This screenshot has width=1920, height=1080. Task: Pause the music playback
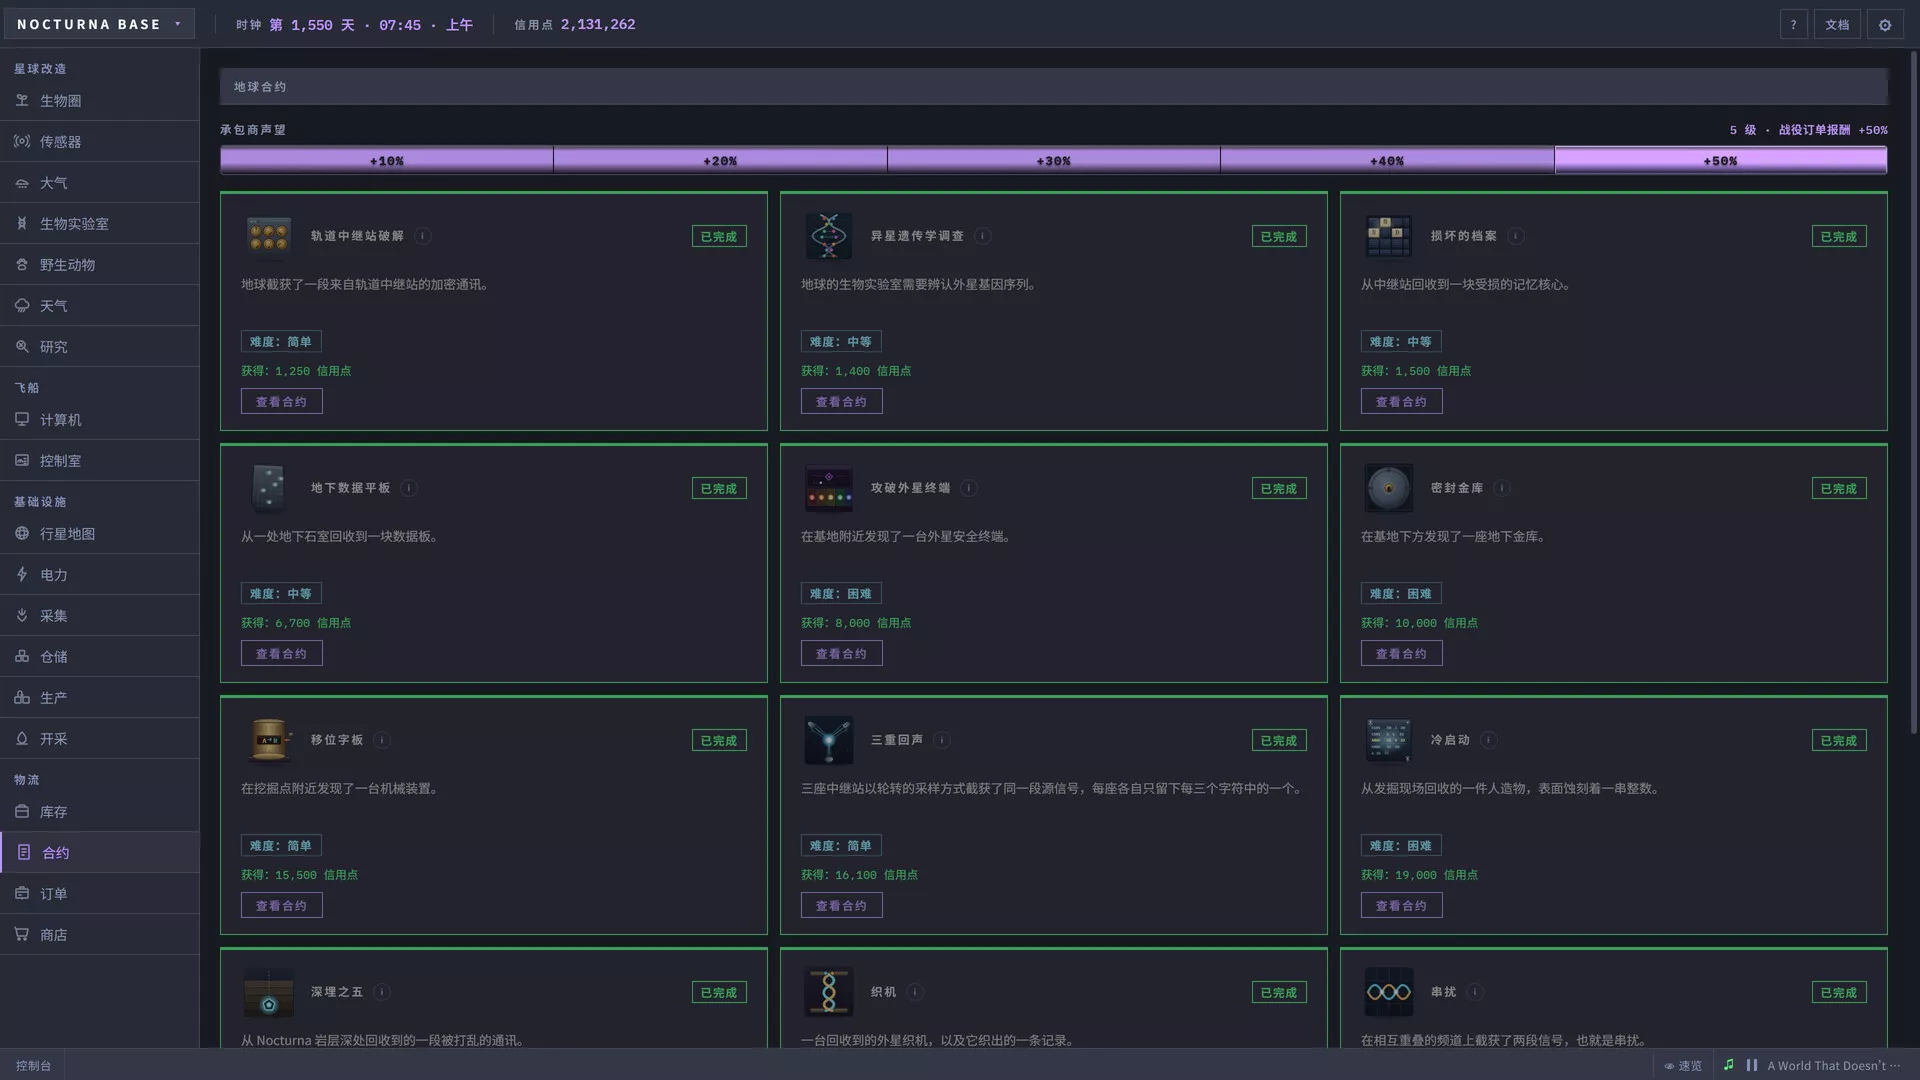(1752, 1065)
